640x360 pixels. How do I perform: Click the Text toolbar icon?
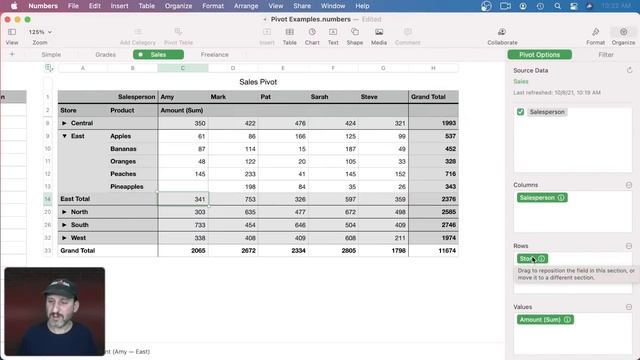333,32
